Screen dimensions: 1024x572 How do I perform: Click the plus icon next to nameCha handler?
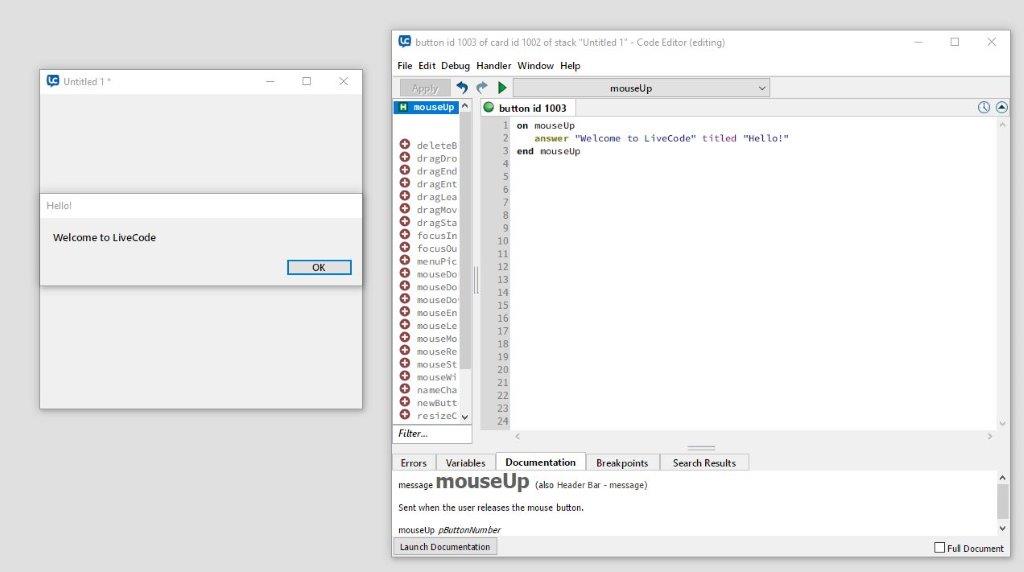point(405,390)
